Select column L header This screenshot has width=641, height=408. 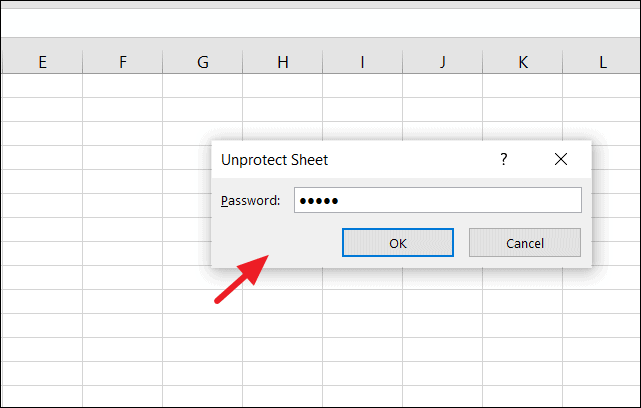tap(602, 62)
